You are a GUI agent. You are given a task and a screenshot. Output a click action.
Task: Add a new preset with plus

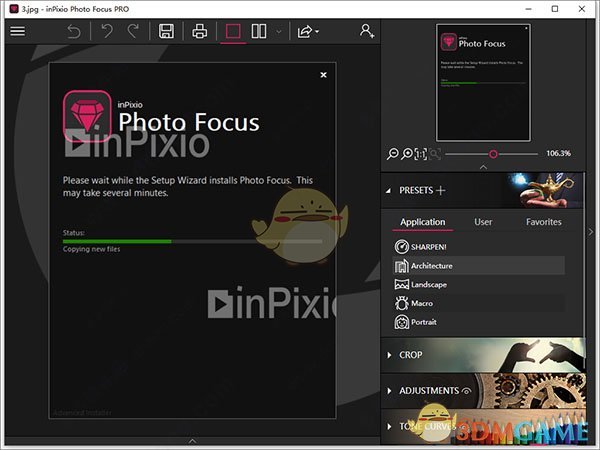tap(440, 190)
